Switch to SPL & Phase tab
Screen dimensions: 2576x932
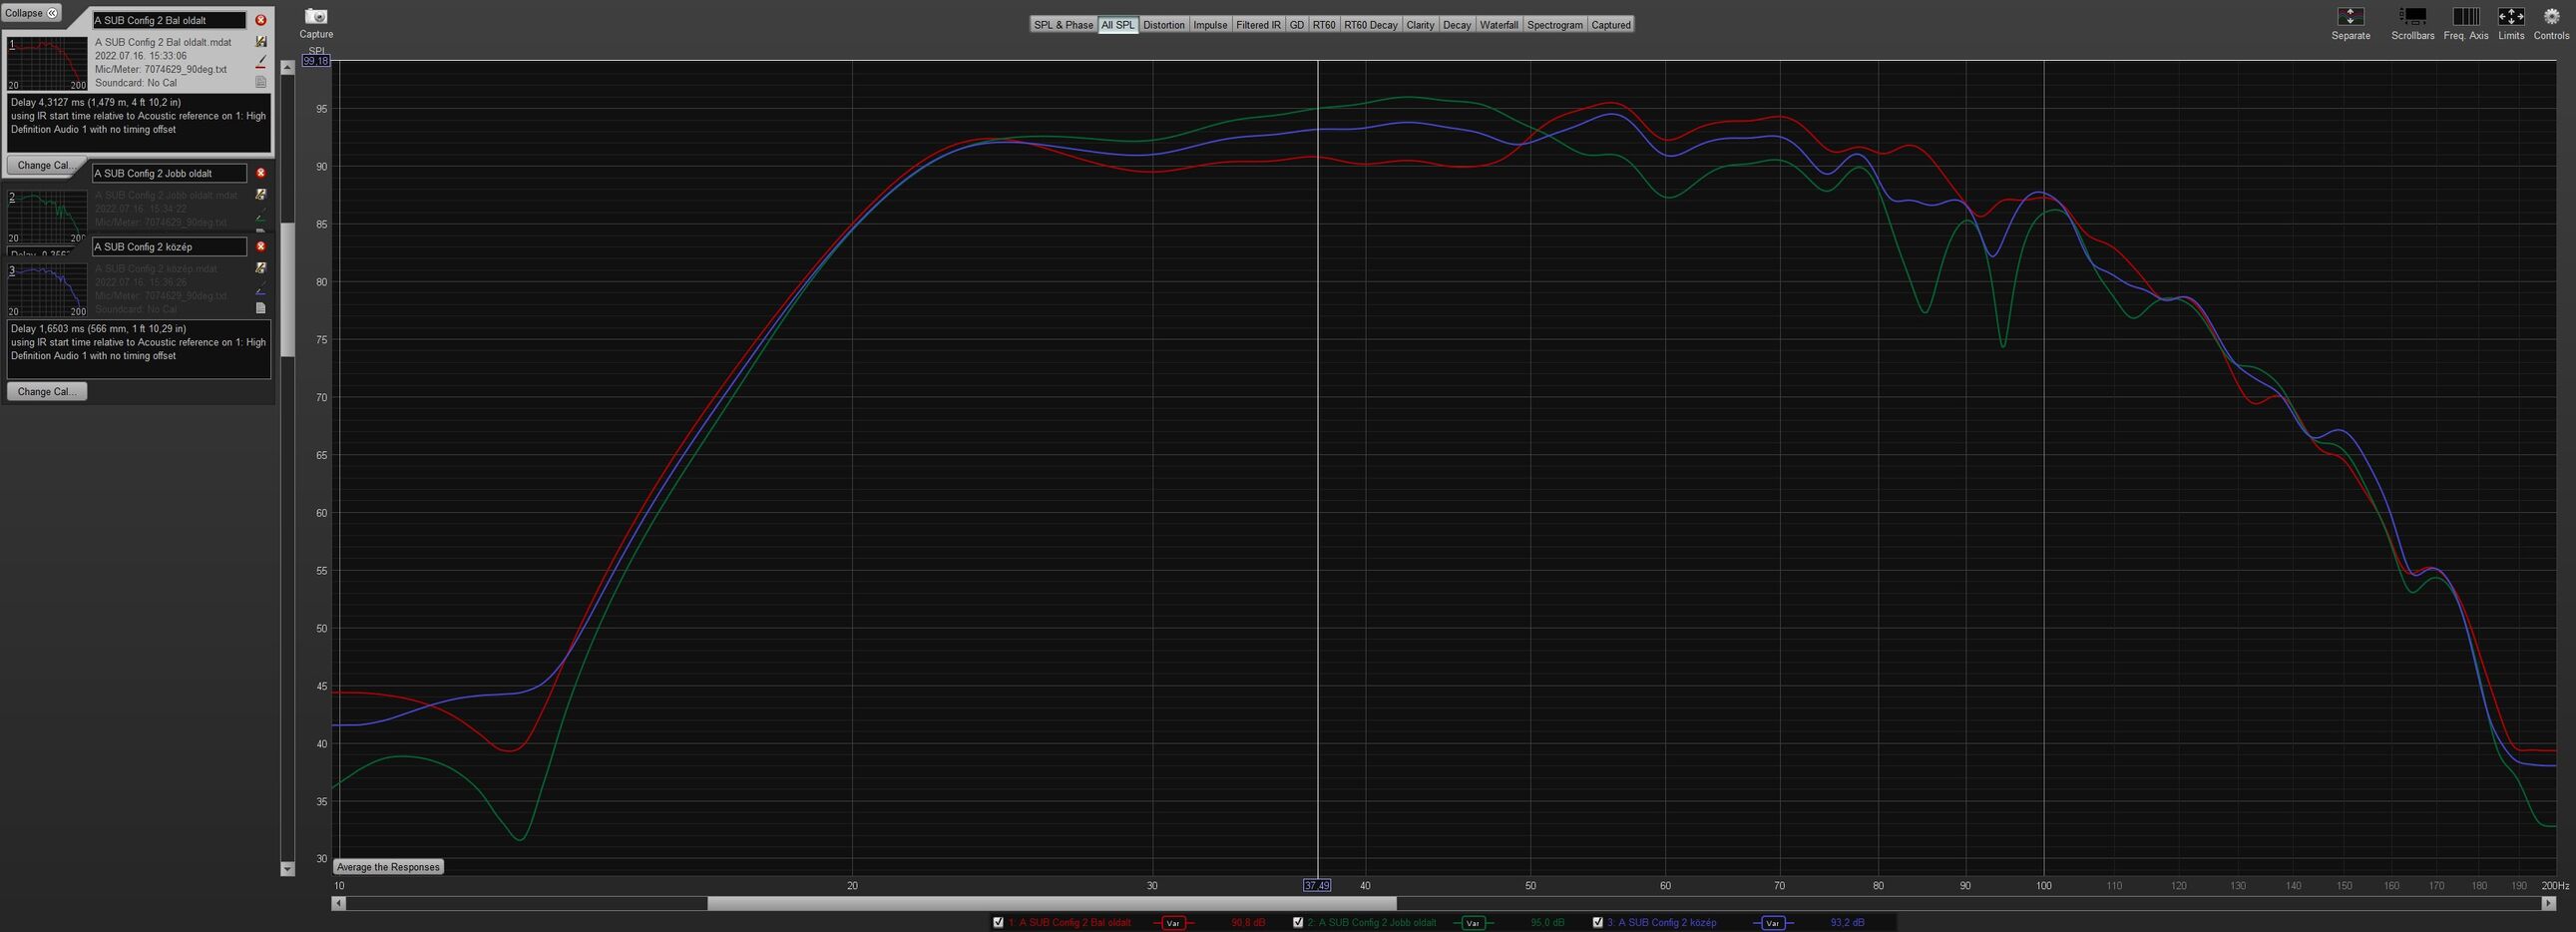pyautogui.click(x=1063, y=25)
